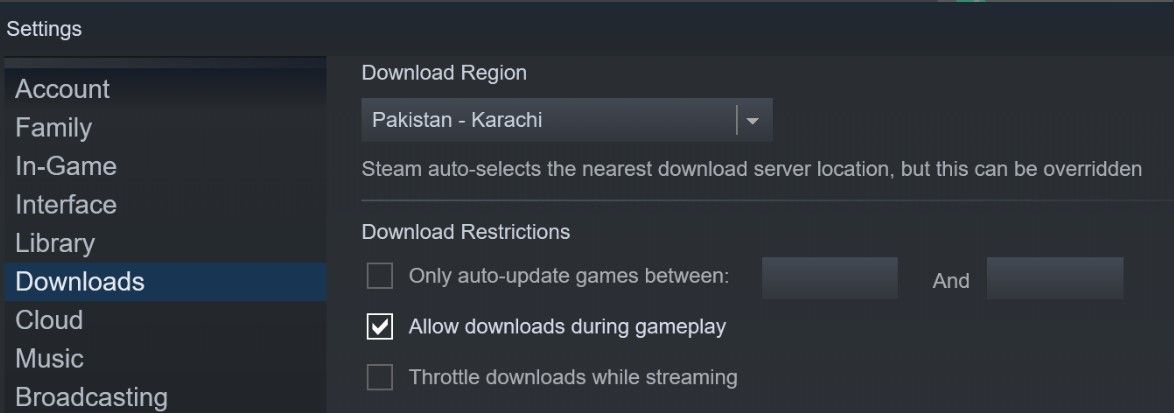The image size is (1174, 413).
Task: Open the auto-update start time dropdown
Action: pos(829,278)
